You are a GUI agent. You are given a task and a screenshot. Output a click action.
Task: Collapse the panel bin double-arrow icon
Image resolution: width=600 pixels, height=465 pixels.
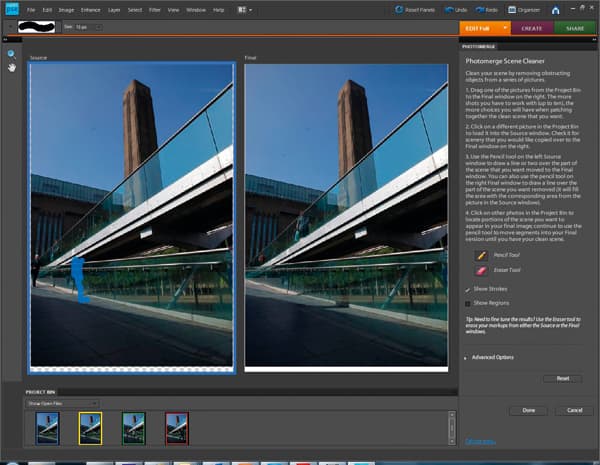[594, 39]
